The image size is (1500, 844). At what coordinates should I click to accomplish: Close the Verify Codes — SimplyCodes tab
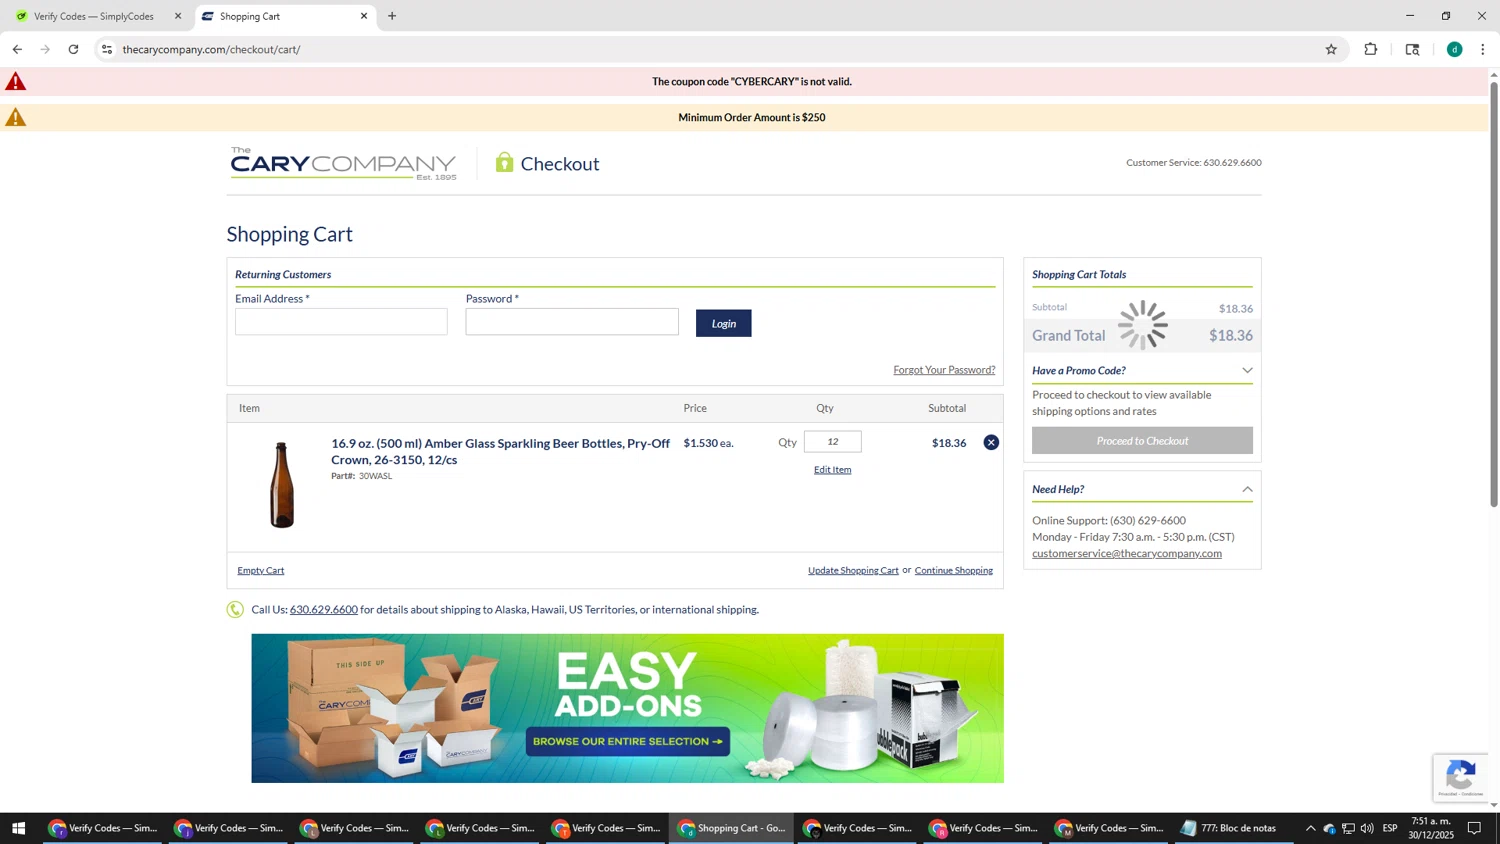178,16
